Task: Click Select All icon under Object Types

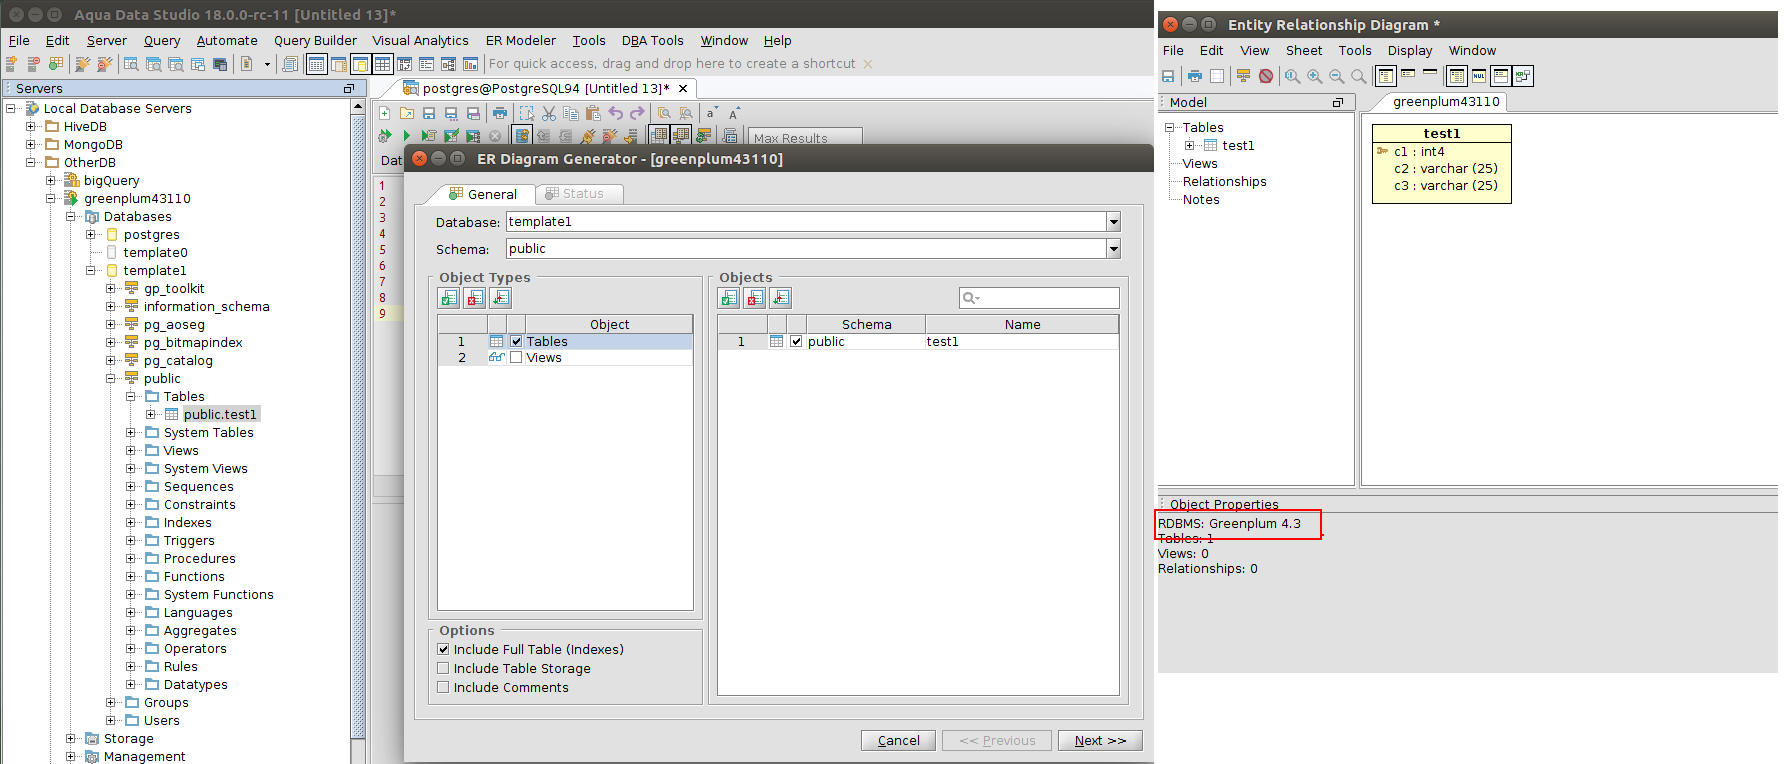Action: coord(449,298)
